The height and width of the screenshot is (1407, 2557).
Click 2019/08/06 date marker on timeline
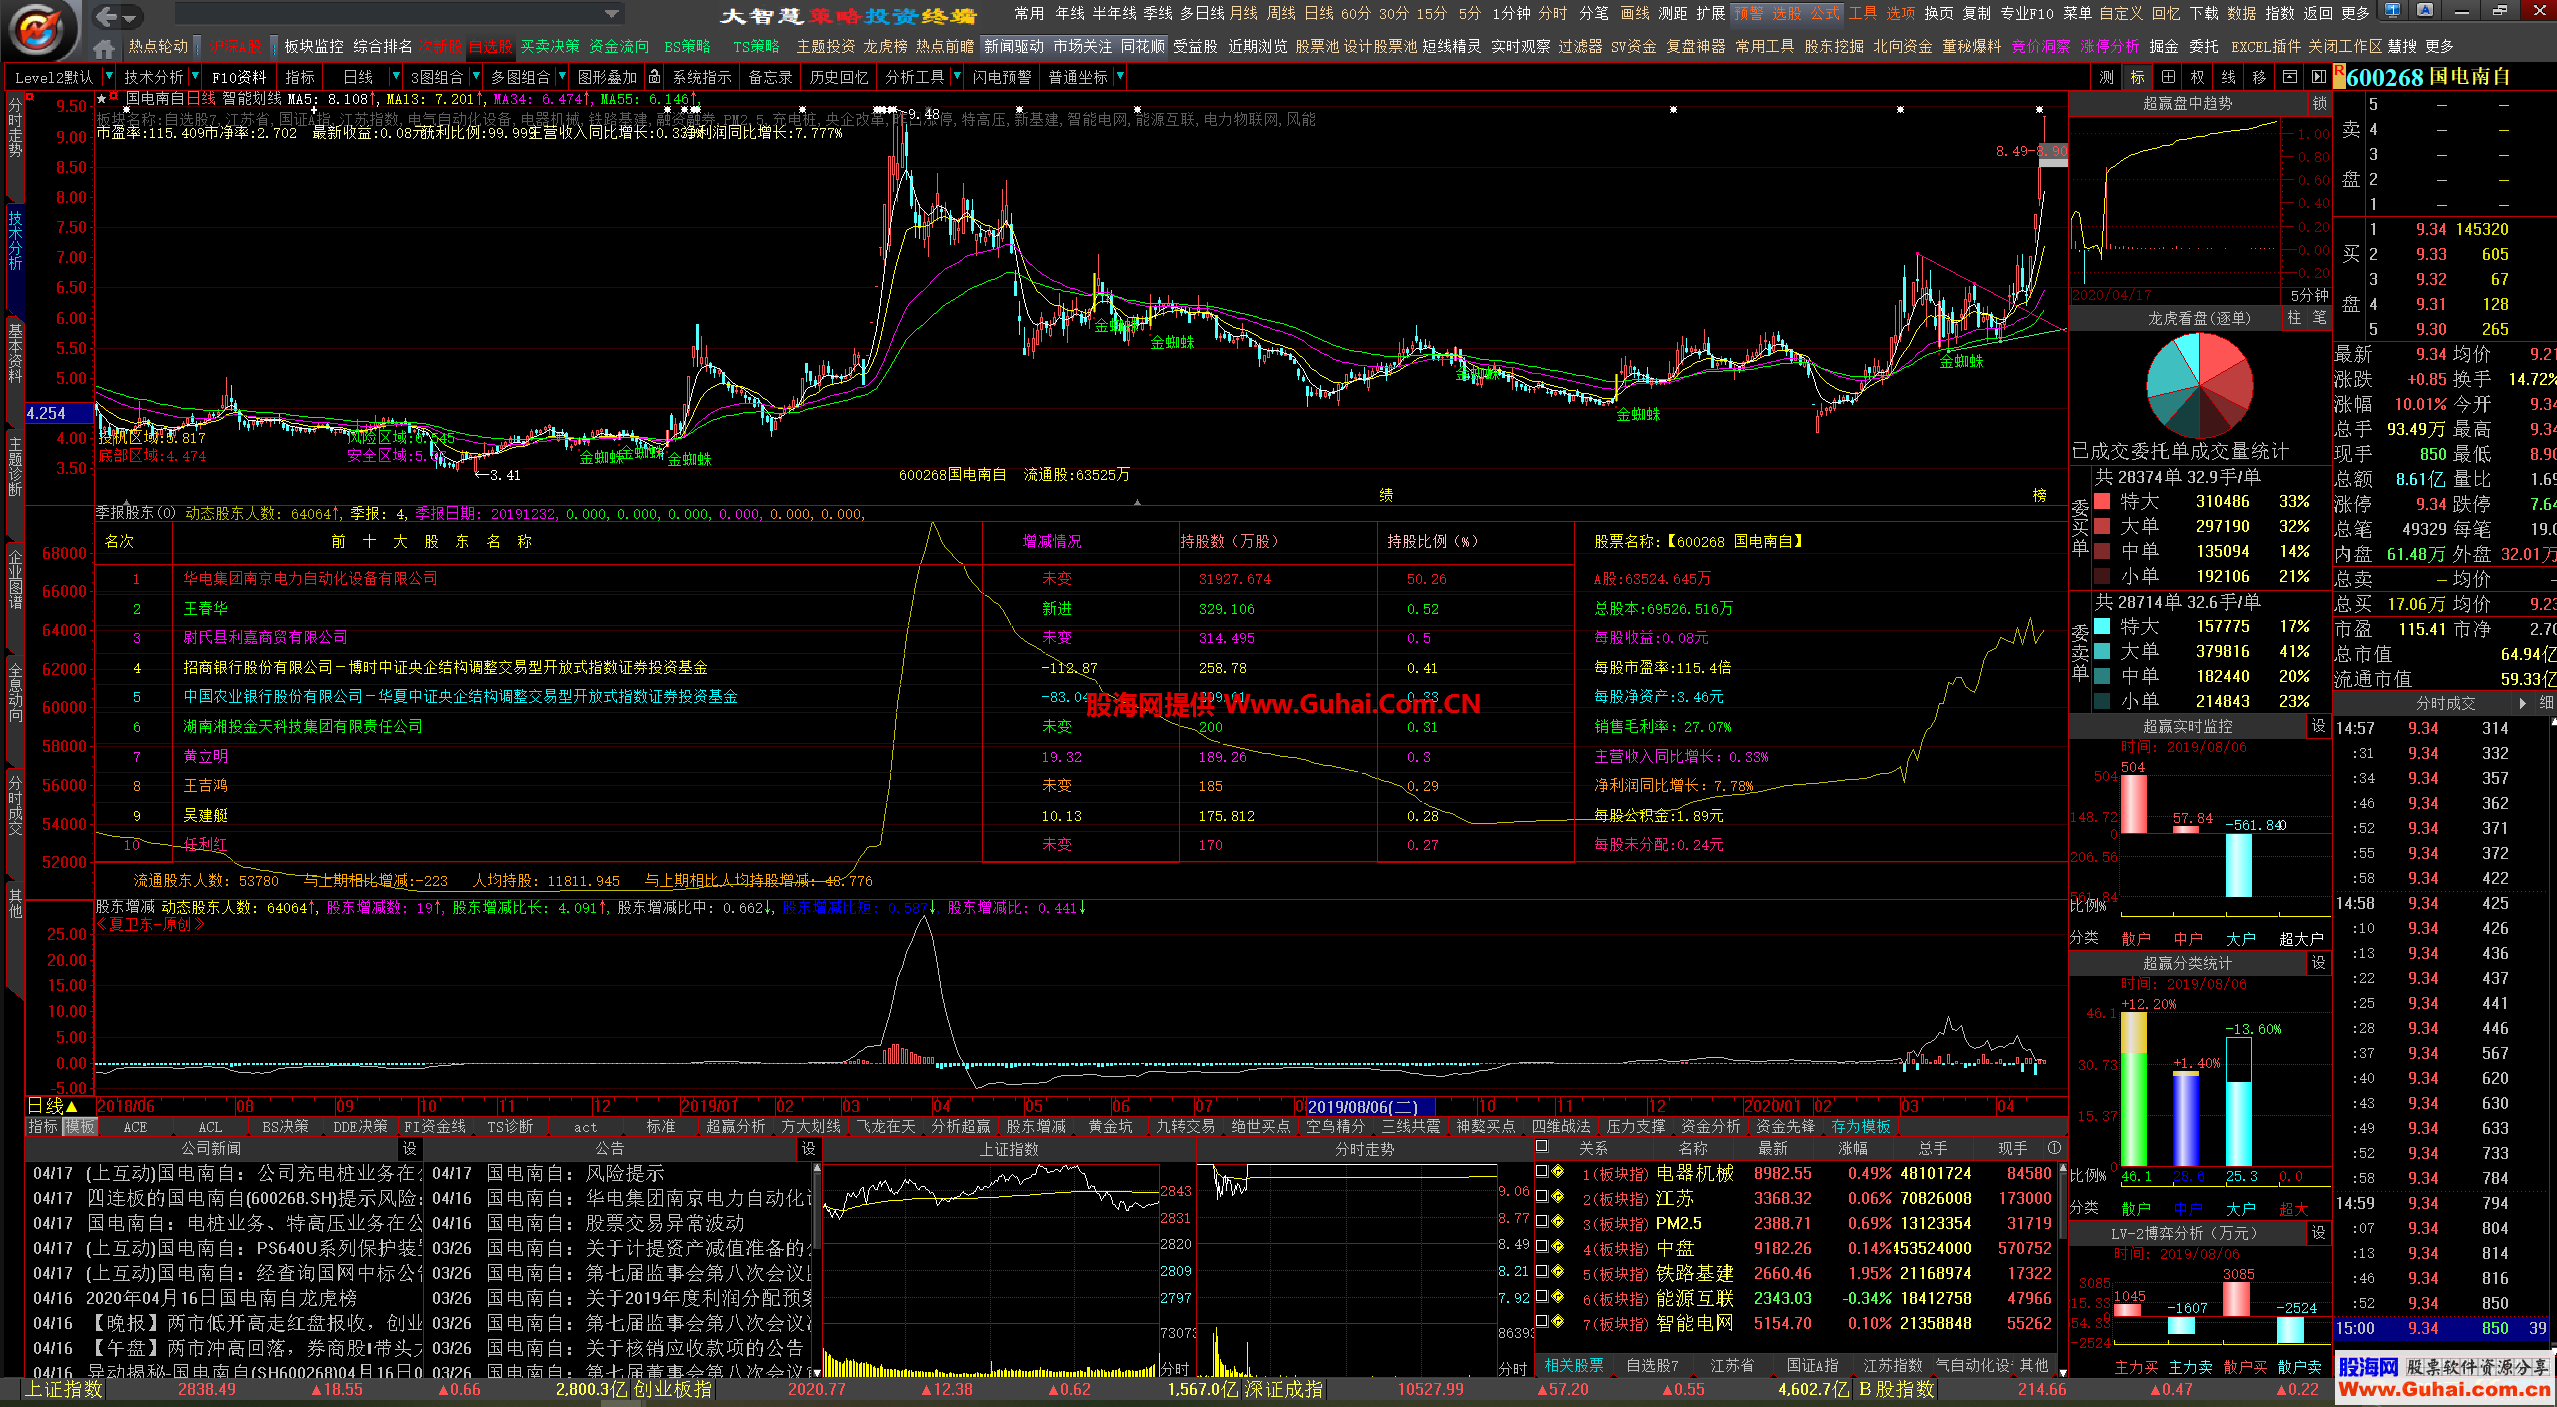(x=1368, y=1106)
